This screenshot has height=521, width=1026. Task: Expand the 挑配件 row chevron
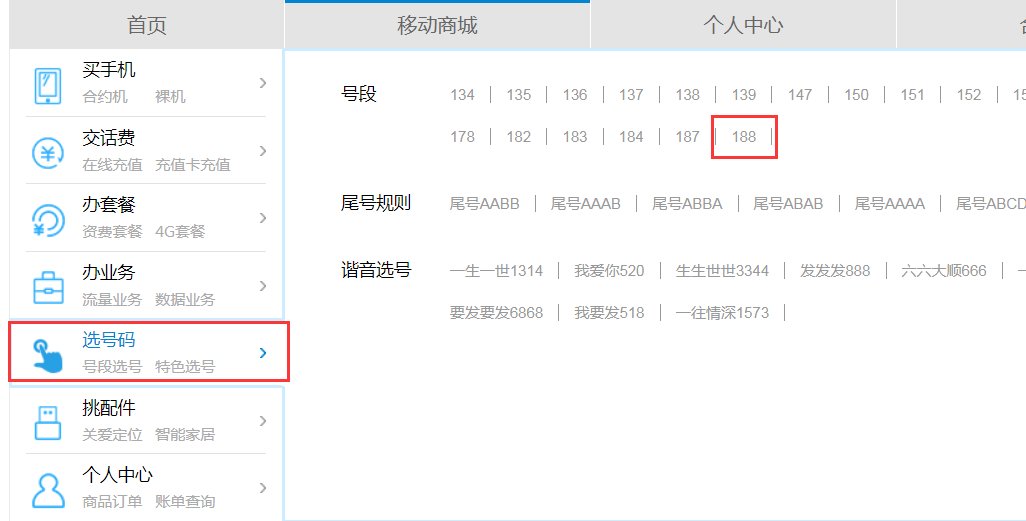tap(262, 421)
